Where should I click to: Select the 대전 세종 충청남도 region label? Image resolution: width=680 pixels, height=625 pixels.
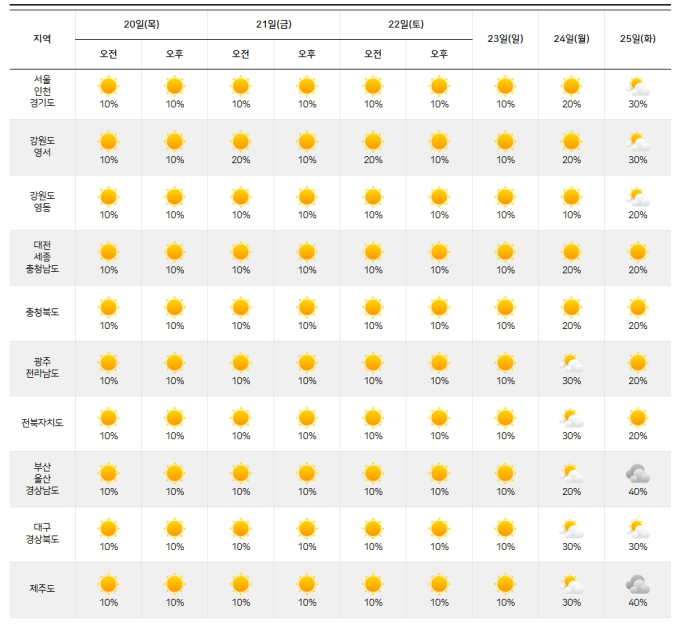click(42, 257)
